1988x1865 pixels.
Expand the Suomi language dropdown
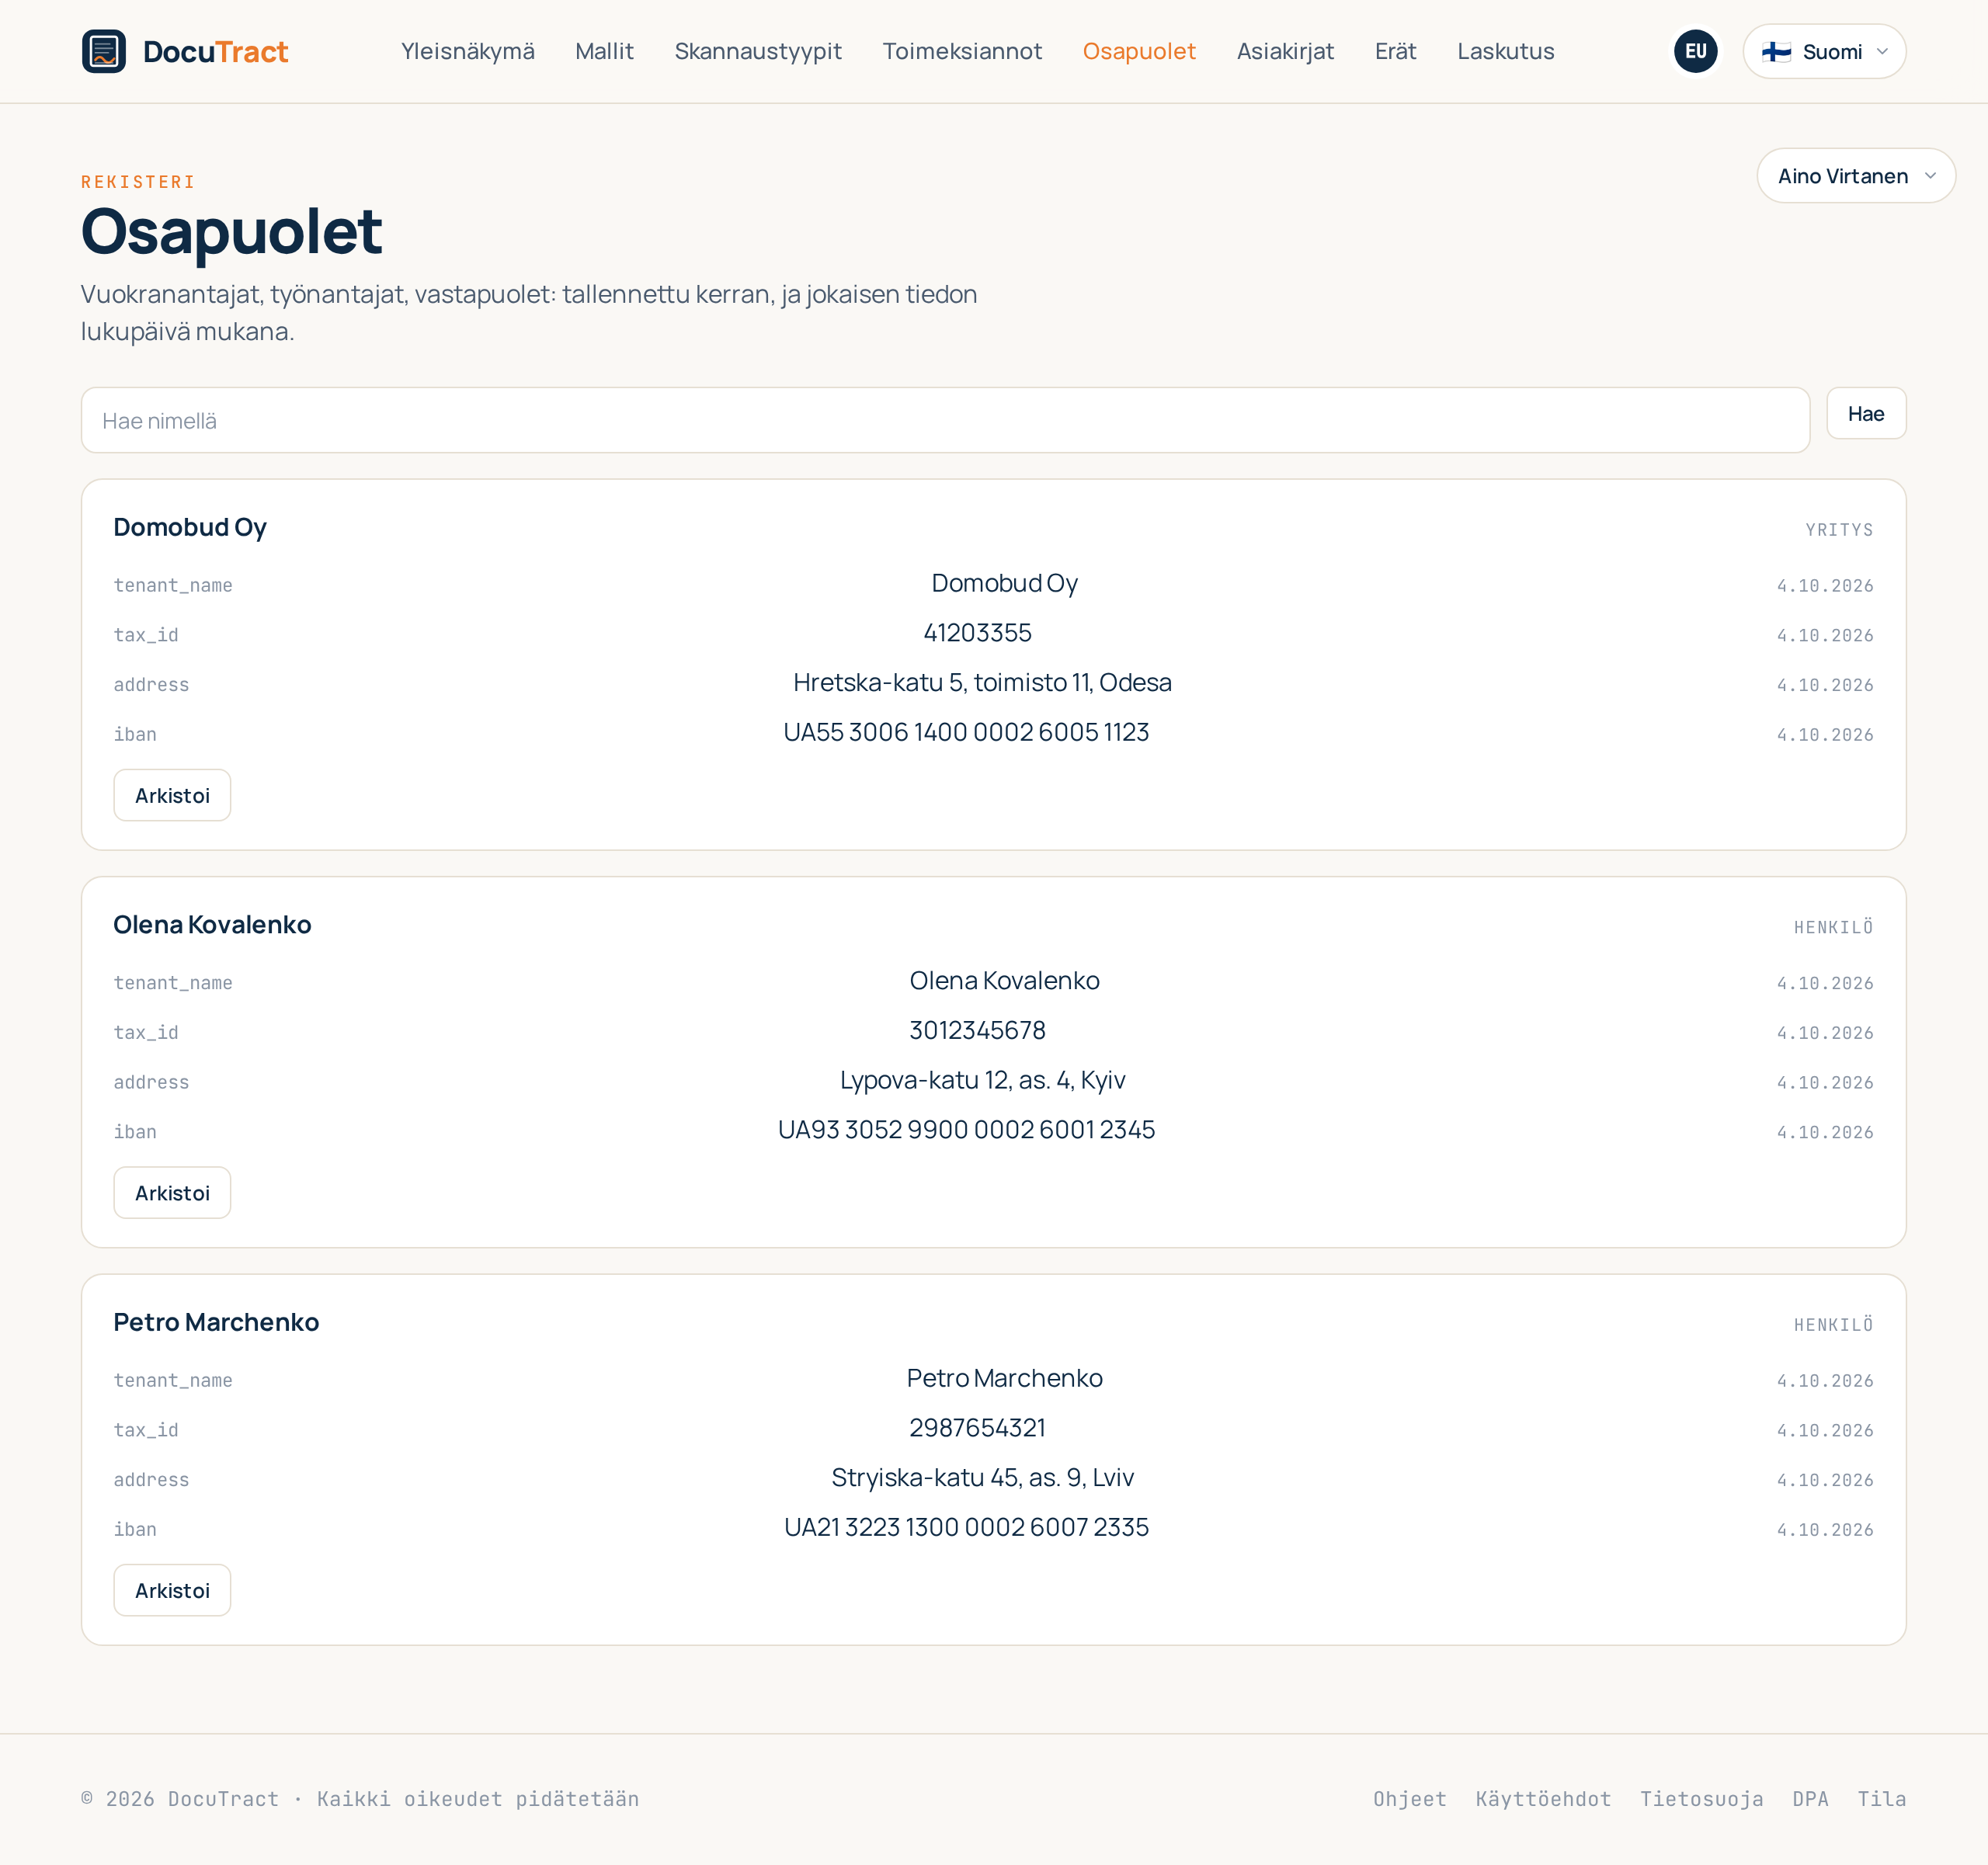tap(1824, 51)
